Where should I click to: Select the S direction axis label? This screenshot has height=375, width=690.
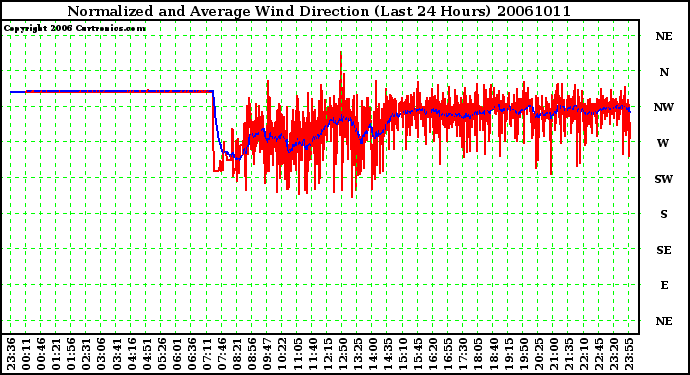coord(664,214)
